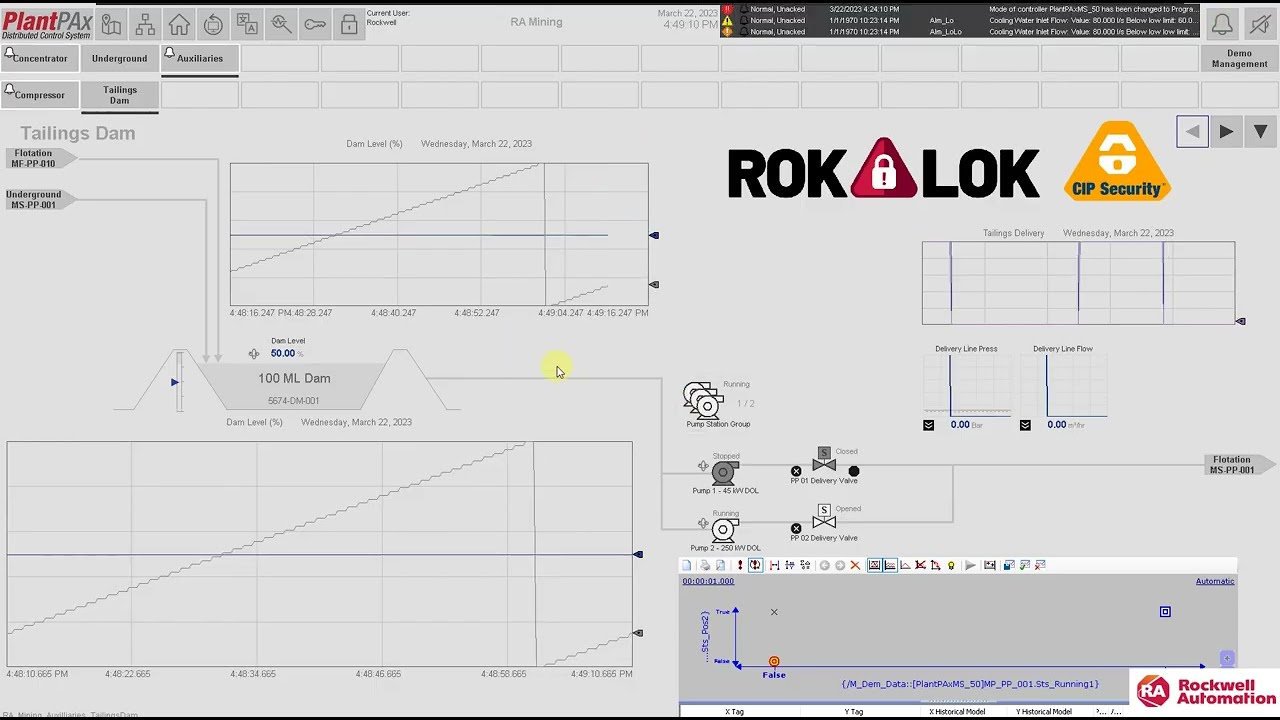The image size is (1280, 720).
Task: Click the back arrow in XY plot toolbar
Action: pos(825,565)
